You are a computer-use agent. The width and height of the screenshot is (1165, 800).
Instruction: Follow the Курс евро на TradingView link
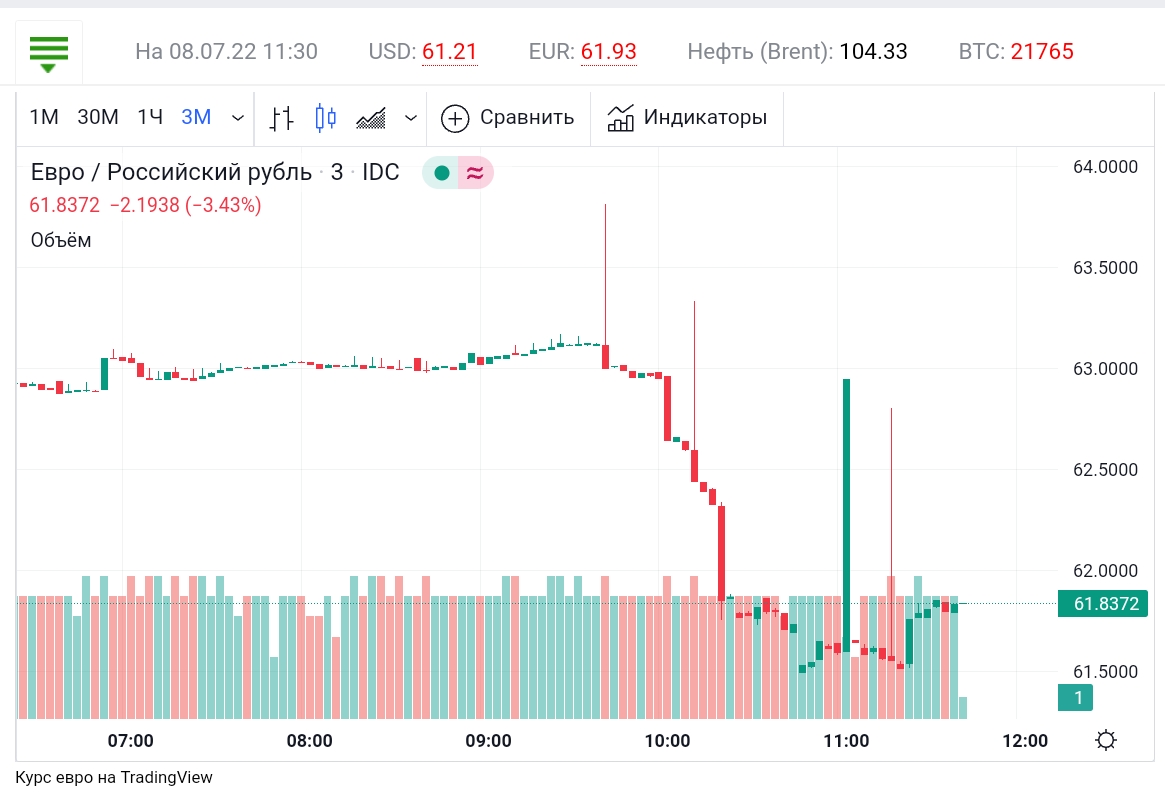coord(114,777)
